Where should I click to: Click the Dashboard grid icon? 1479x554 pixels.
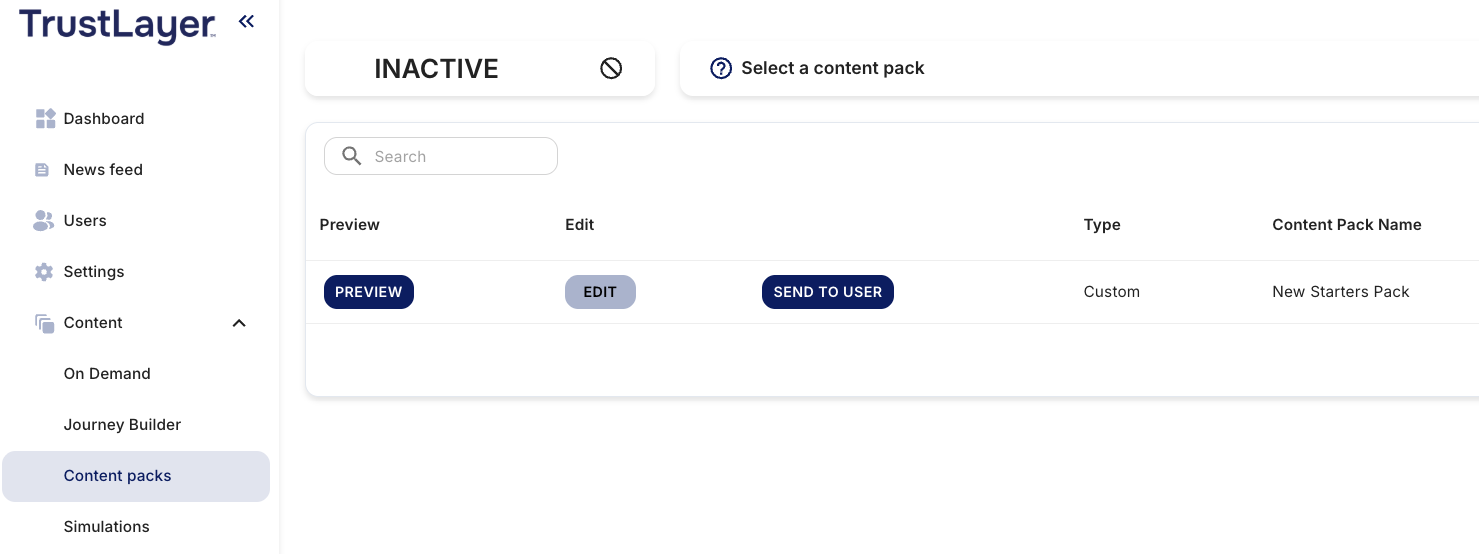(x=45, y=119)
